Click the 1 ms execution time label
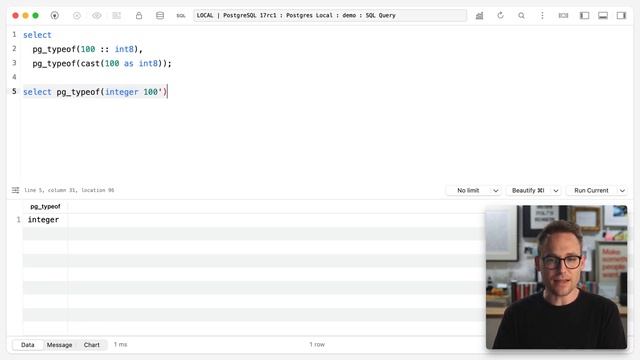The image size is (640, 360). (120, 344)
